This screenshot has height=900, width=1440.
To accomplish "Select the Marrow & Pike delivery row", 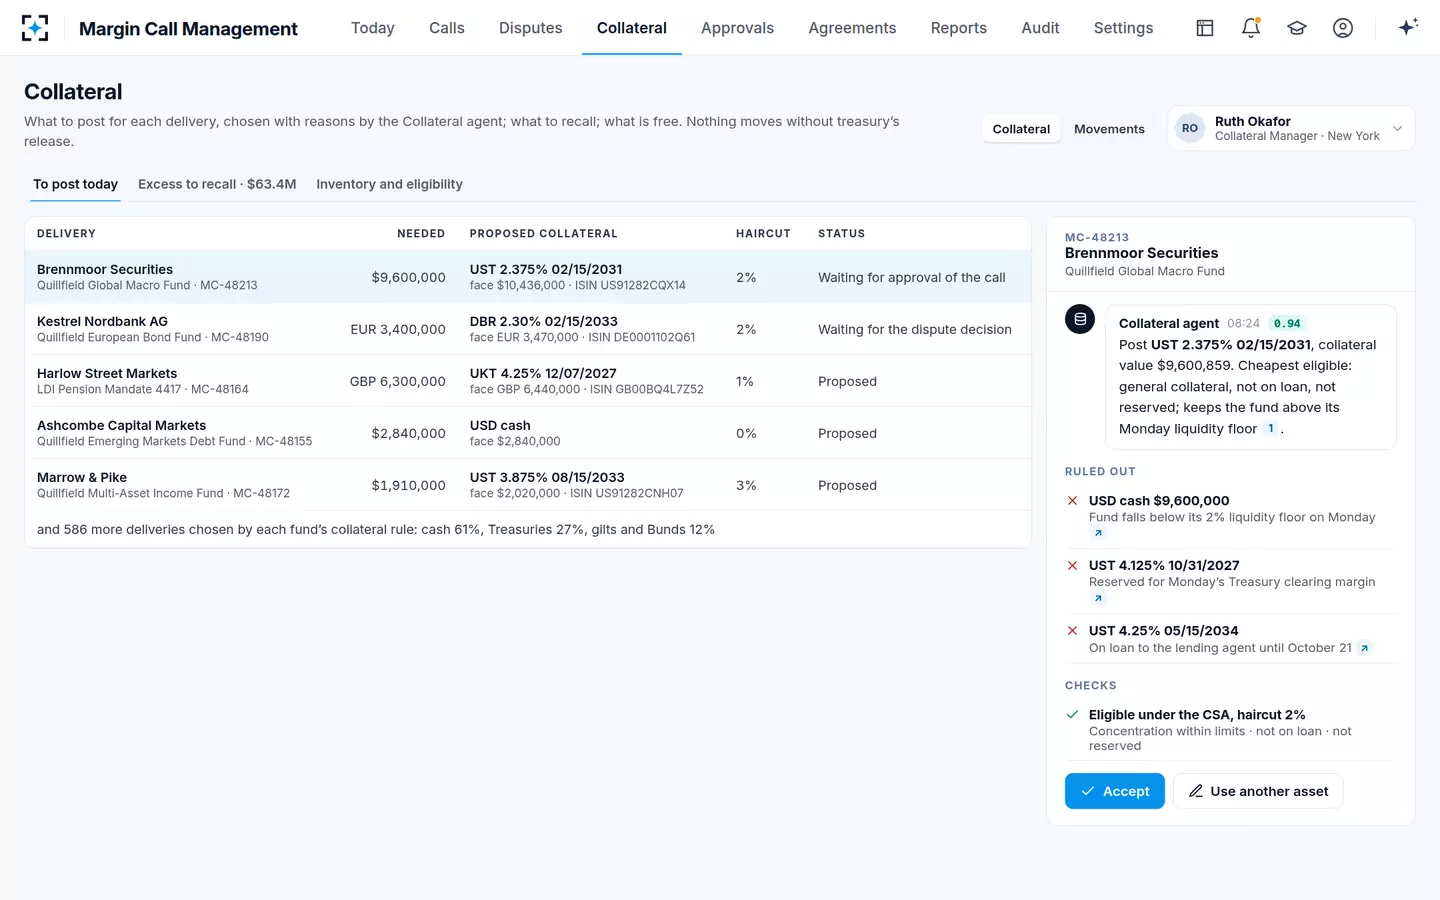I will [528, 485].
